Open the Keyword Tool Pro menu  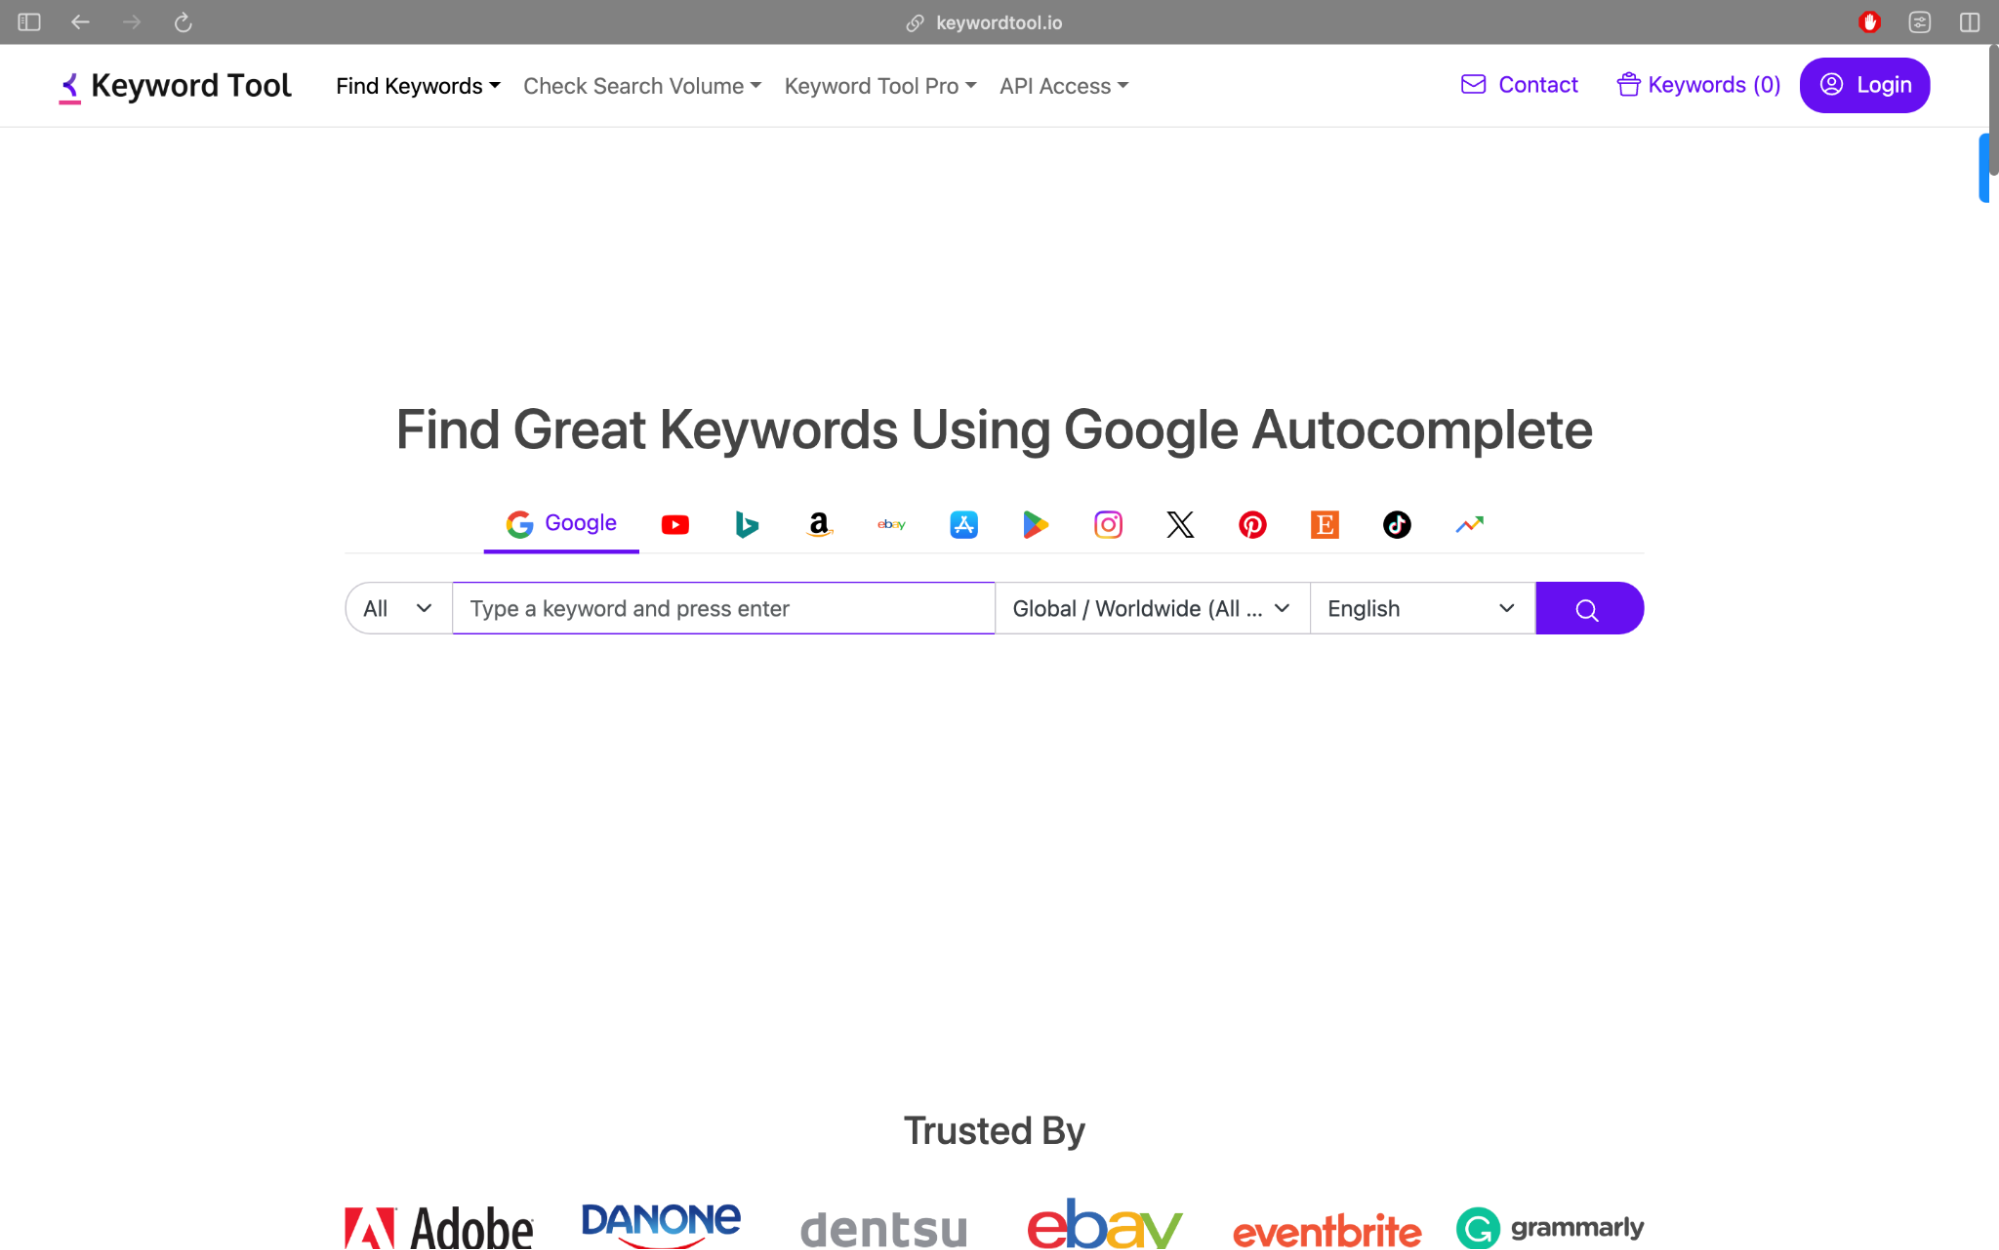[x=880, y=86]
